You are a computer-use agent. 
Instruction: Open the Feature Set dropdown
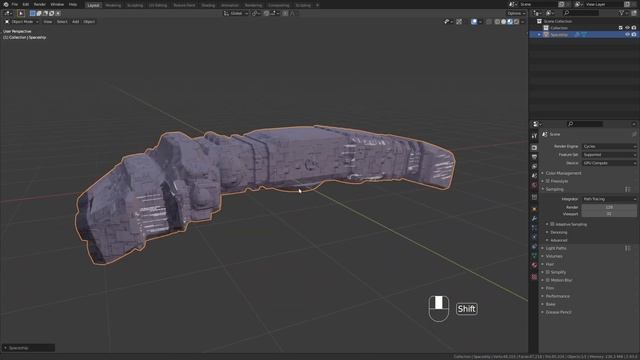click(609, 155)
